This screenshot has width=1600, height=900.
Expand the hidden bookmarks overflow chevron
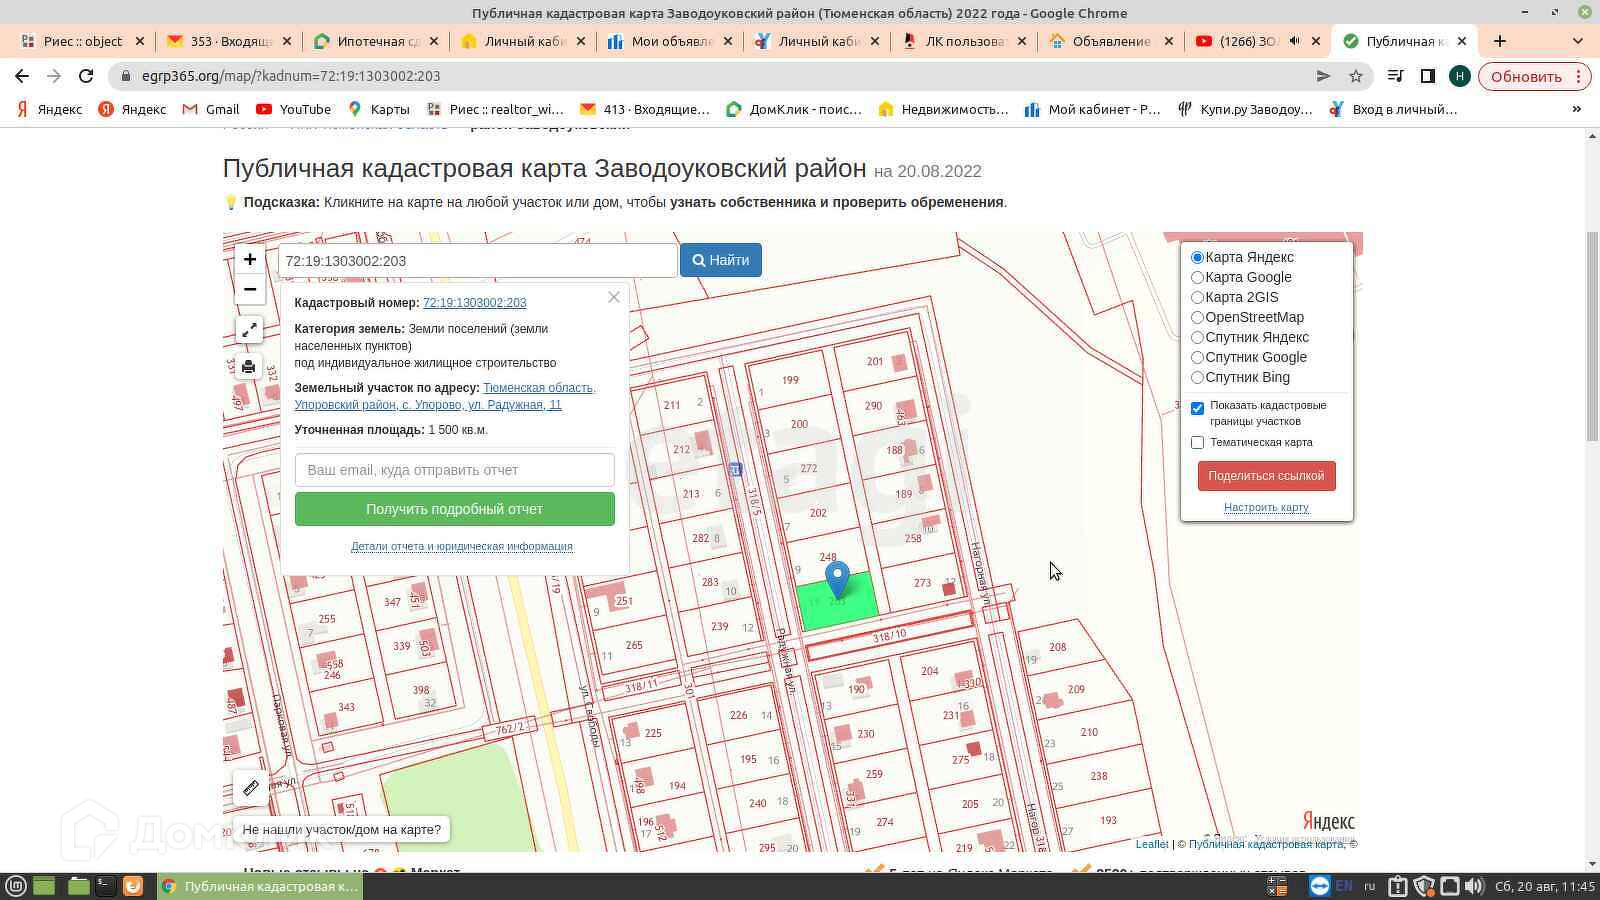1576,109
